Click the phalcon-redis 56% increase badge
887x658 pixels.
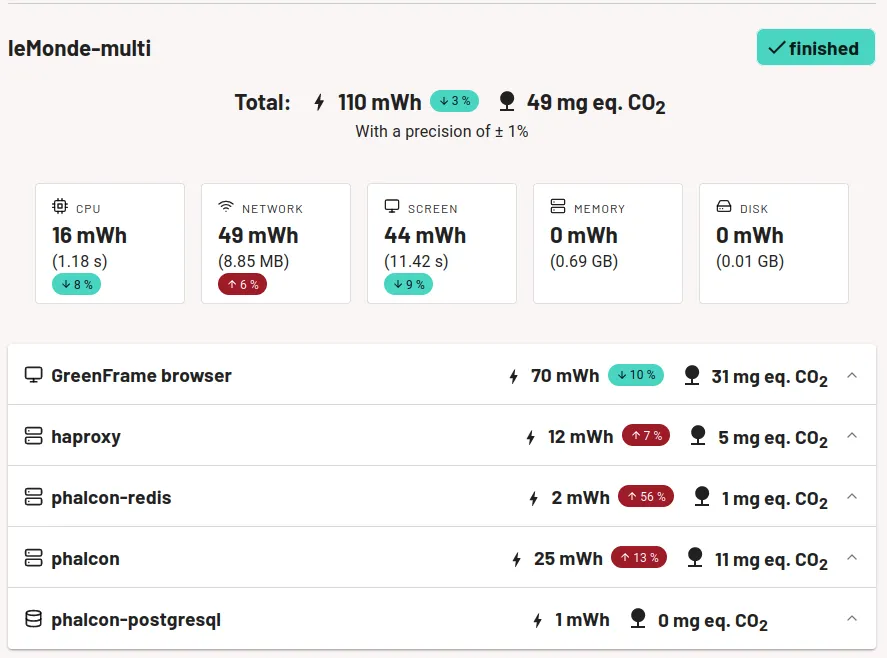(x=646, y=496)
